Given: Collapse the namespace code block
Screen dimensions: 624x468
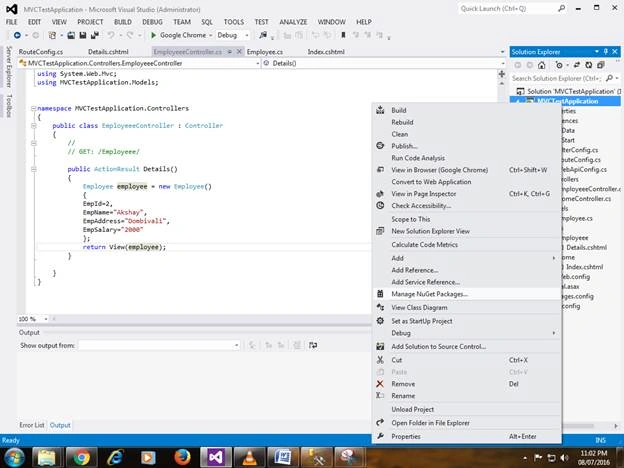Looking at the screenshot, I should [34, 108].
